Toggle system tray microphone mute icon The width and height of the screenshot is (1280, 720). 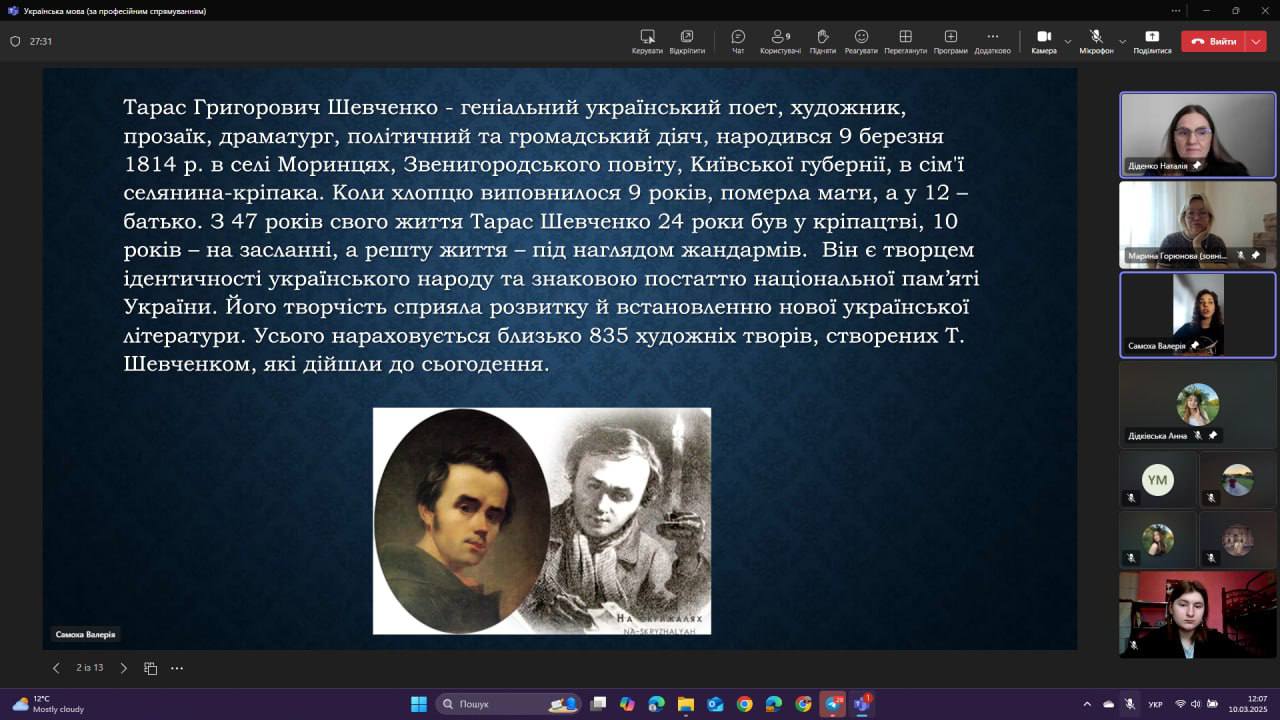tap(1129, 704)
